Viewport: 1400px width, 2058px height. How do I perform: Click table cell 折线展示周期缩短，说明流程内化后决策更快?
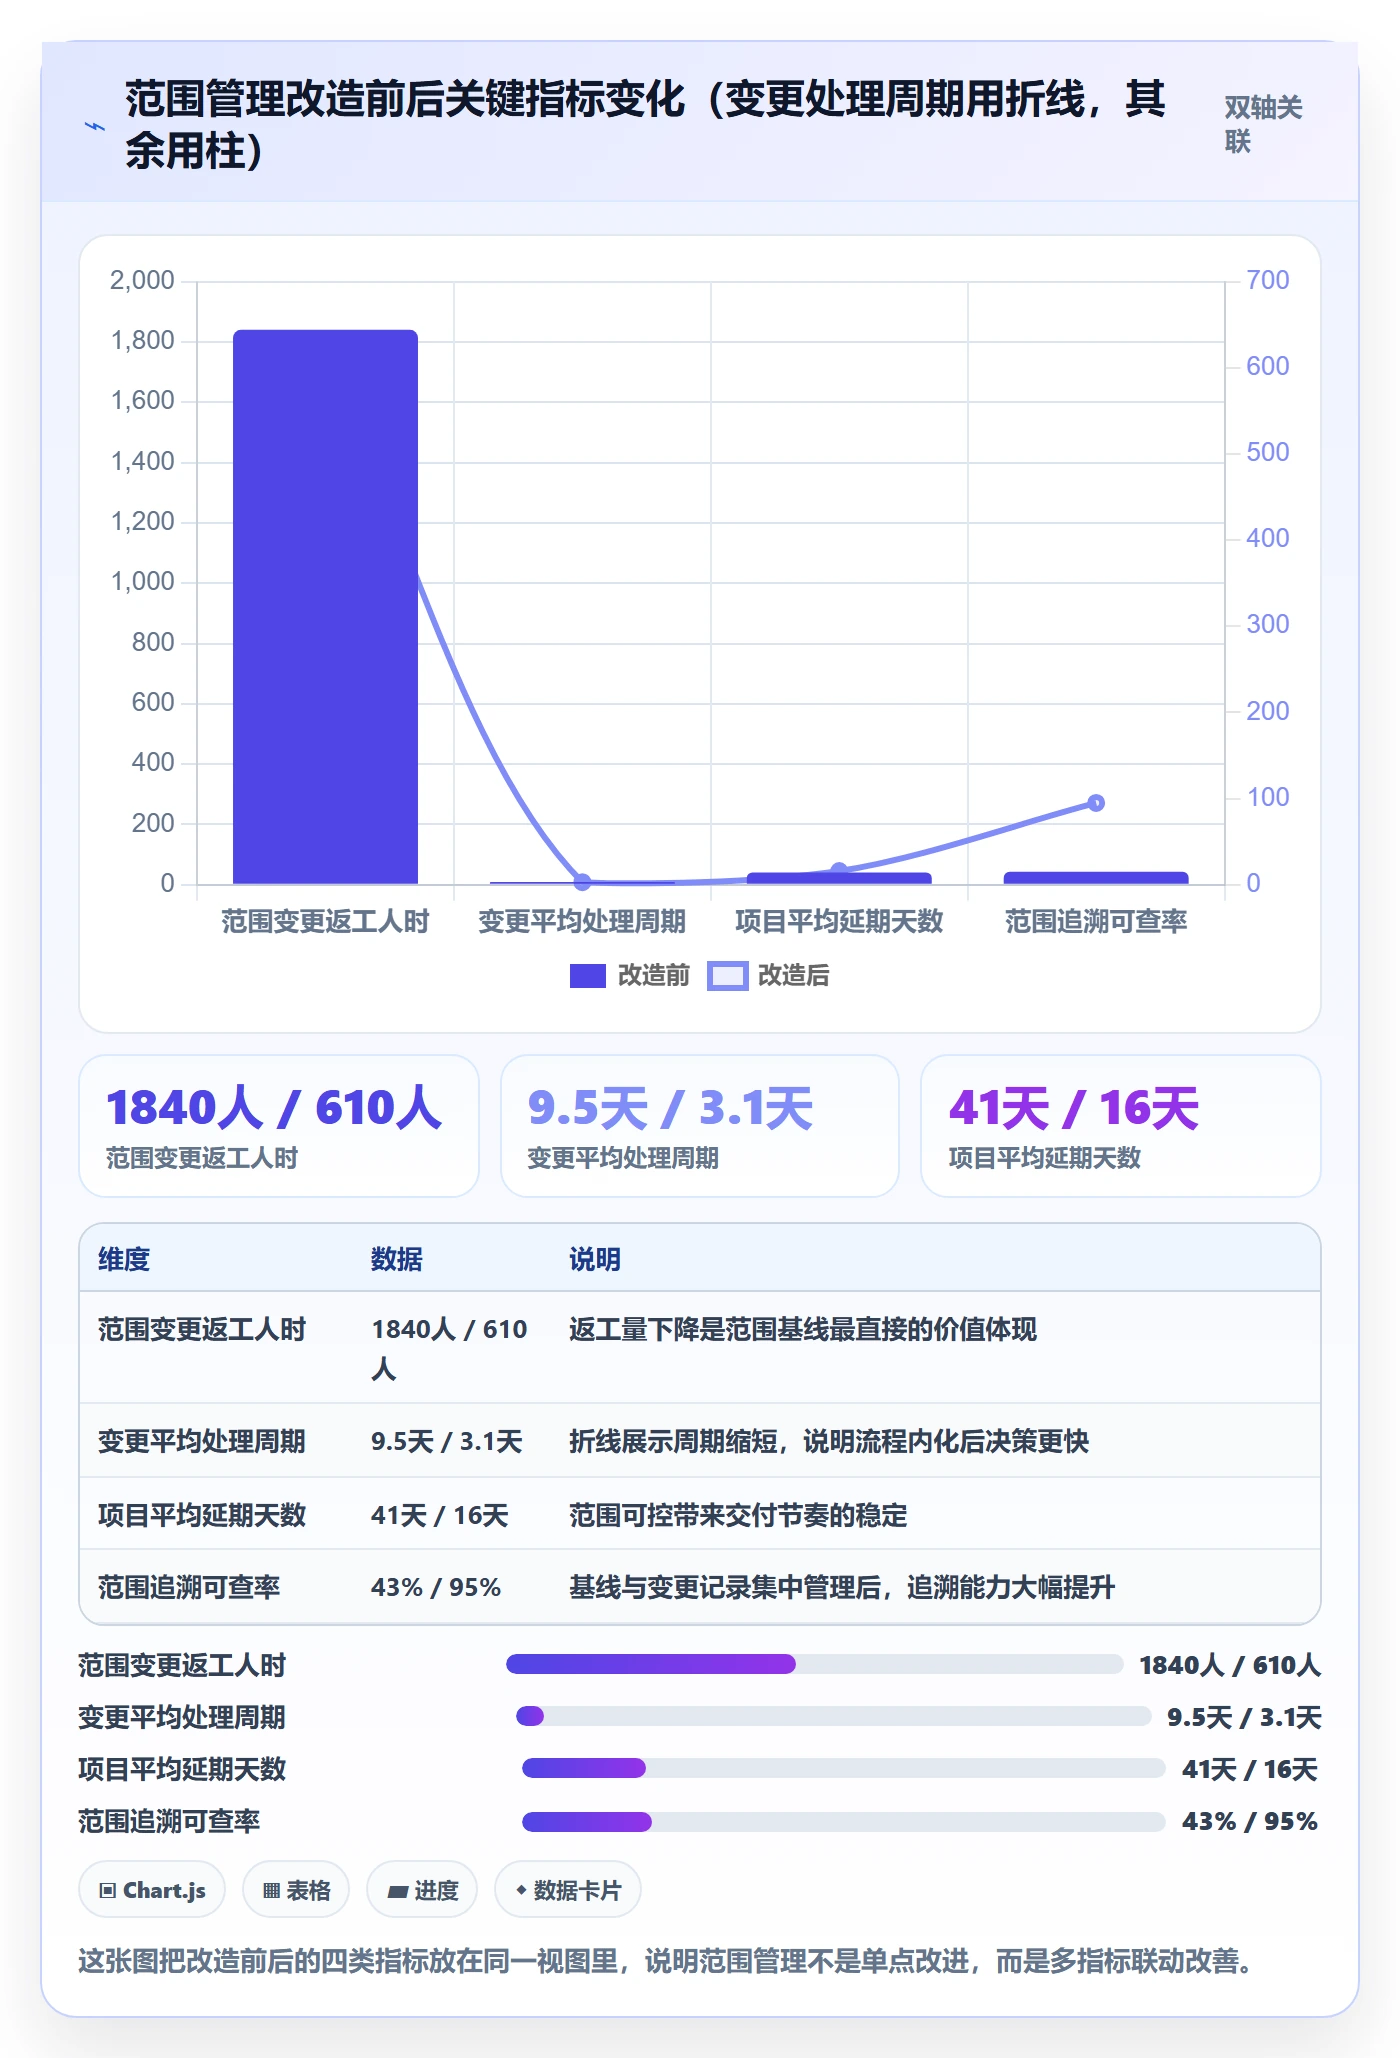tap(829, 1441)
